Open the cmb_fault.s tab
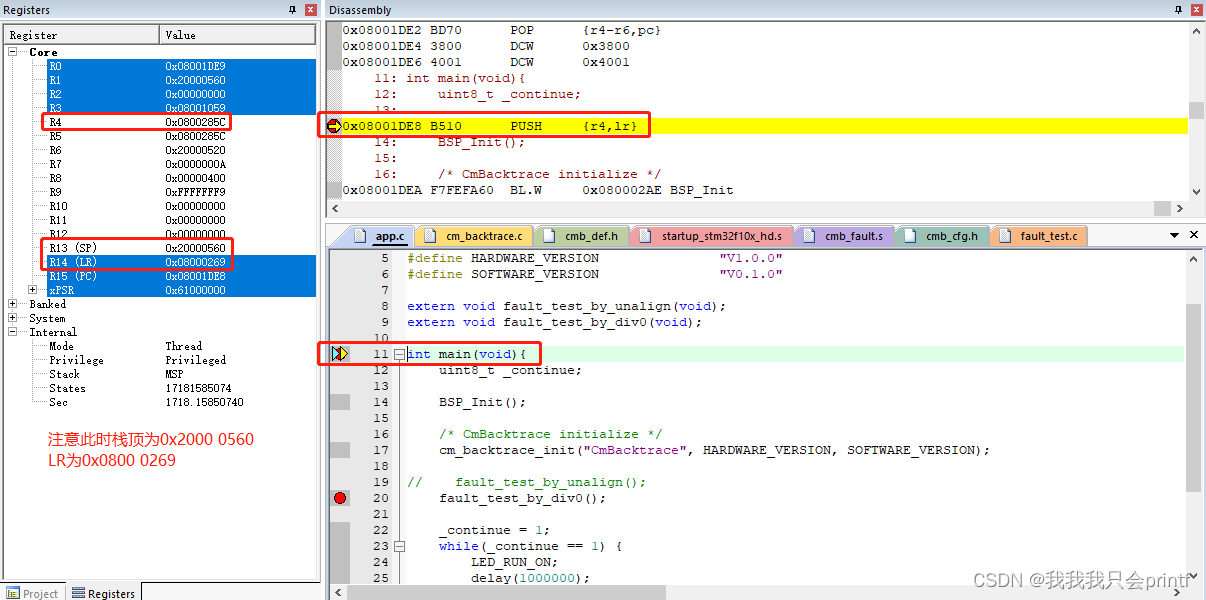1206x600 pixels. coord(844,237)
